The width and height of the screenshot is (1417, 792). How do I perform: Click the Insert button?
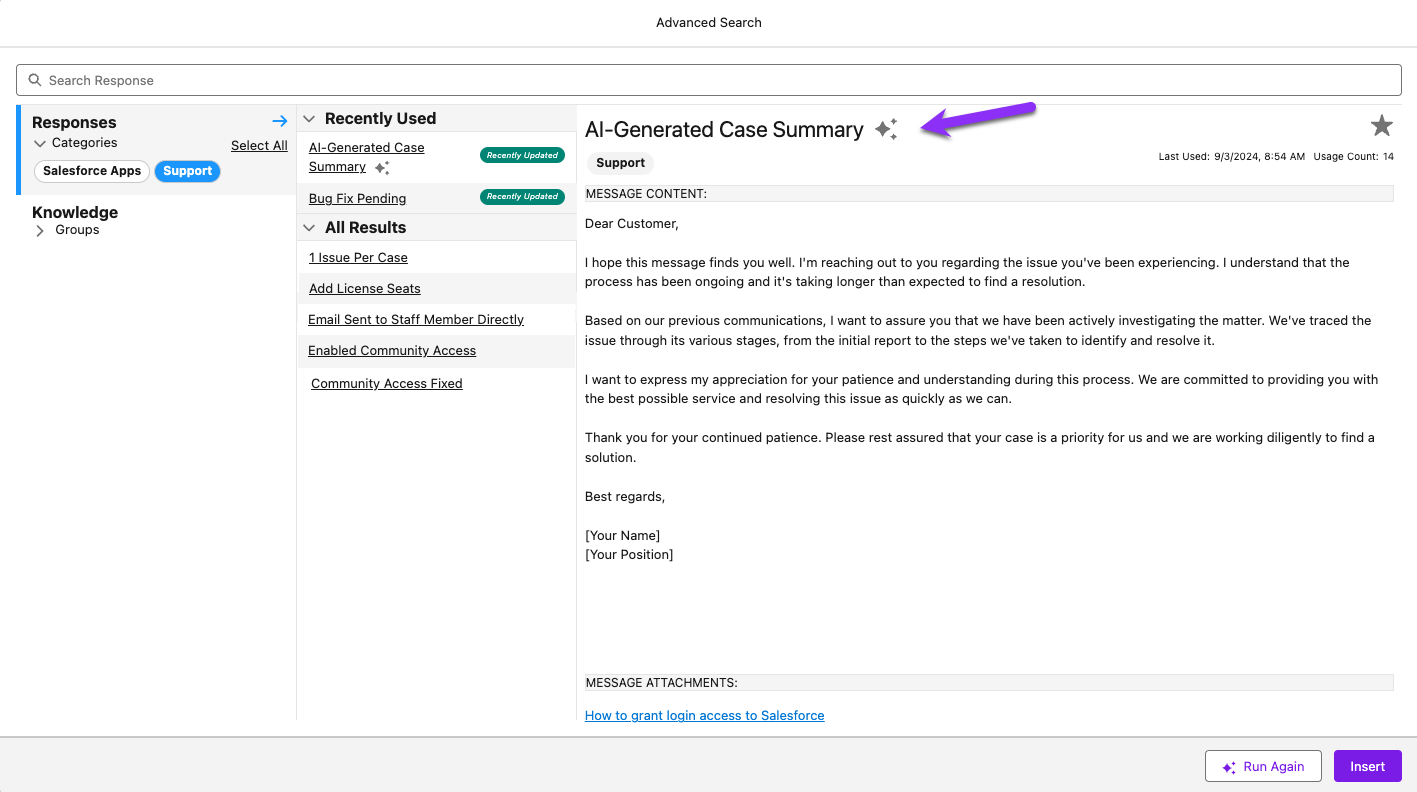pyautogui.click(x=1367, y=766)
